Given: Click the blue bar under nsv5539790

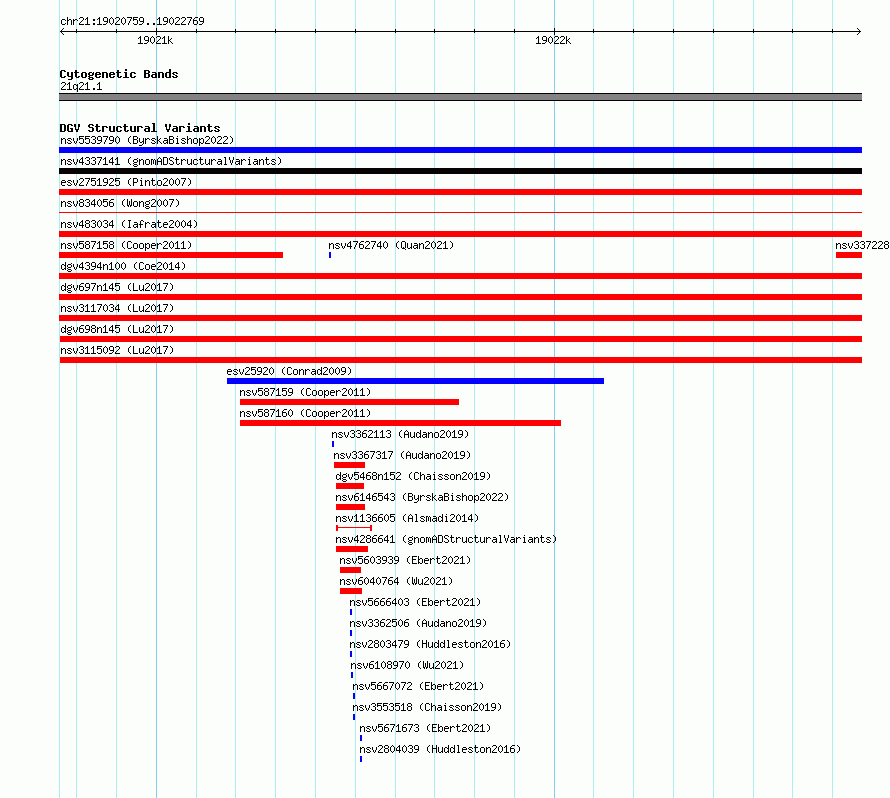Looking at the screenshot, I should tap(460, 150).
